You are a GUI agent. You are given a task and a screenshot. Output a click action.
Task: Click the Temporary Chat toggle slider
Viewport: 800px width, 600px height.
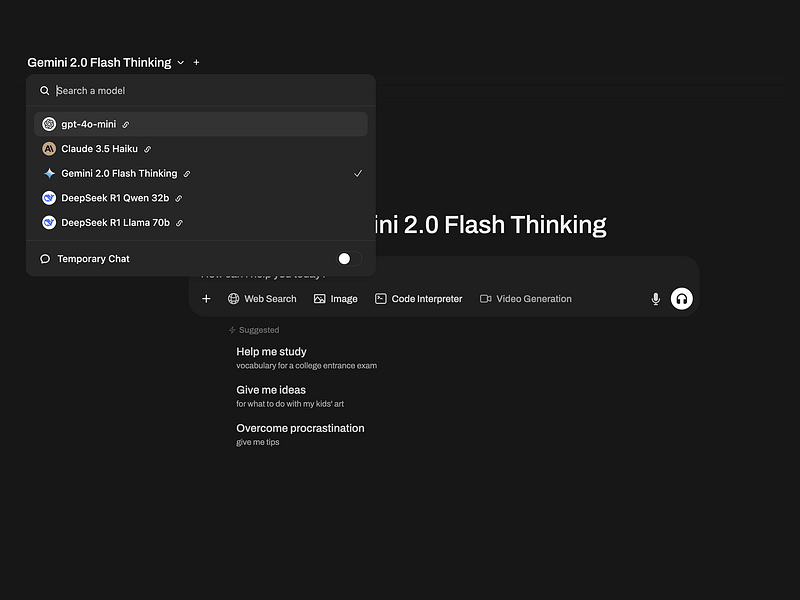point(344,258)
